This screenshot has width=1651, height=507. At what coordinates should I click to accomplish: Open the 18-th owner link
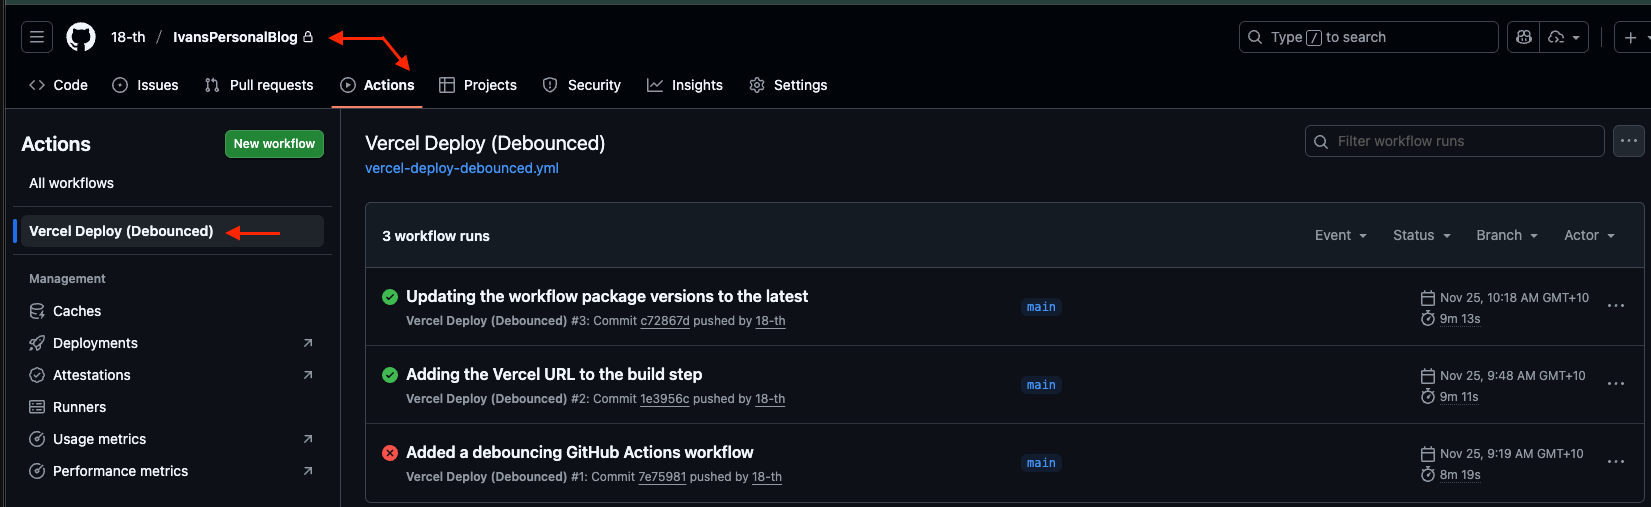128,37
